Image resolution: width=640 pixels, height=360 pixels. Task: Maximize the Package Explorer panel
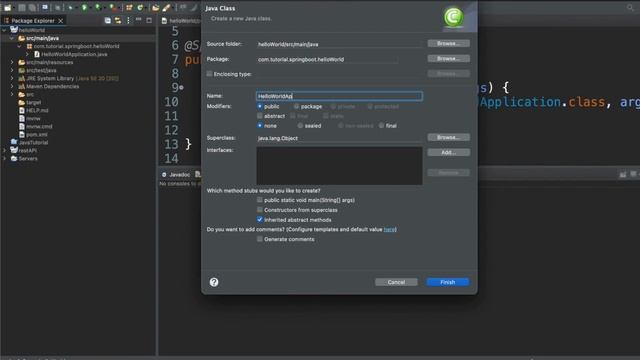click(149, 20)
